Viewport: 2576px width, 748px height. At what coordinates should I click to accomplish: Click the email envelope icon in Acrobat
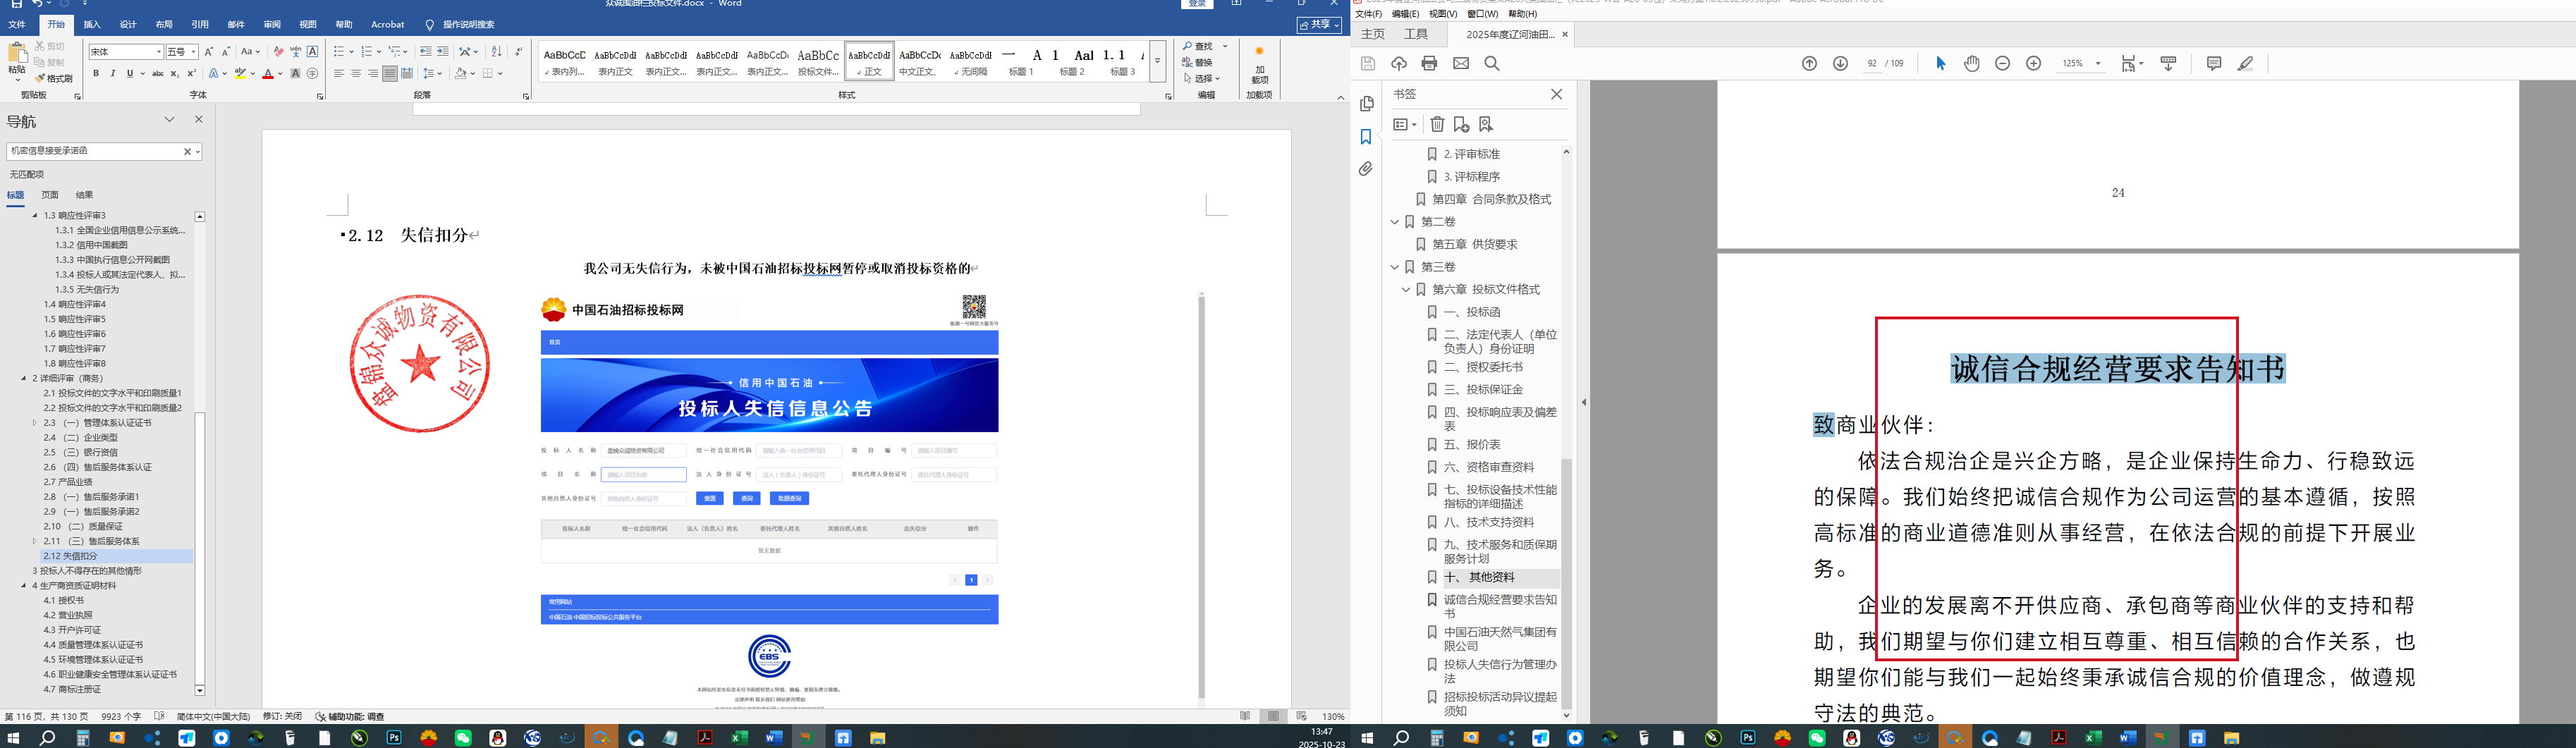1461,64
